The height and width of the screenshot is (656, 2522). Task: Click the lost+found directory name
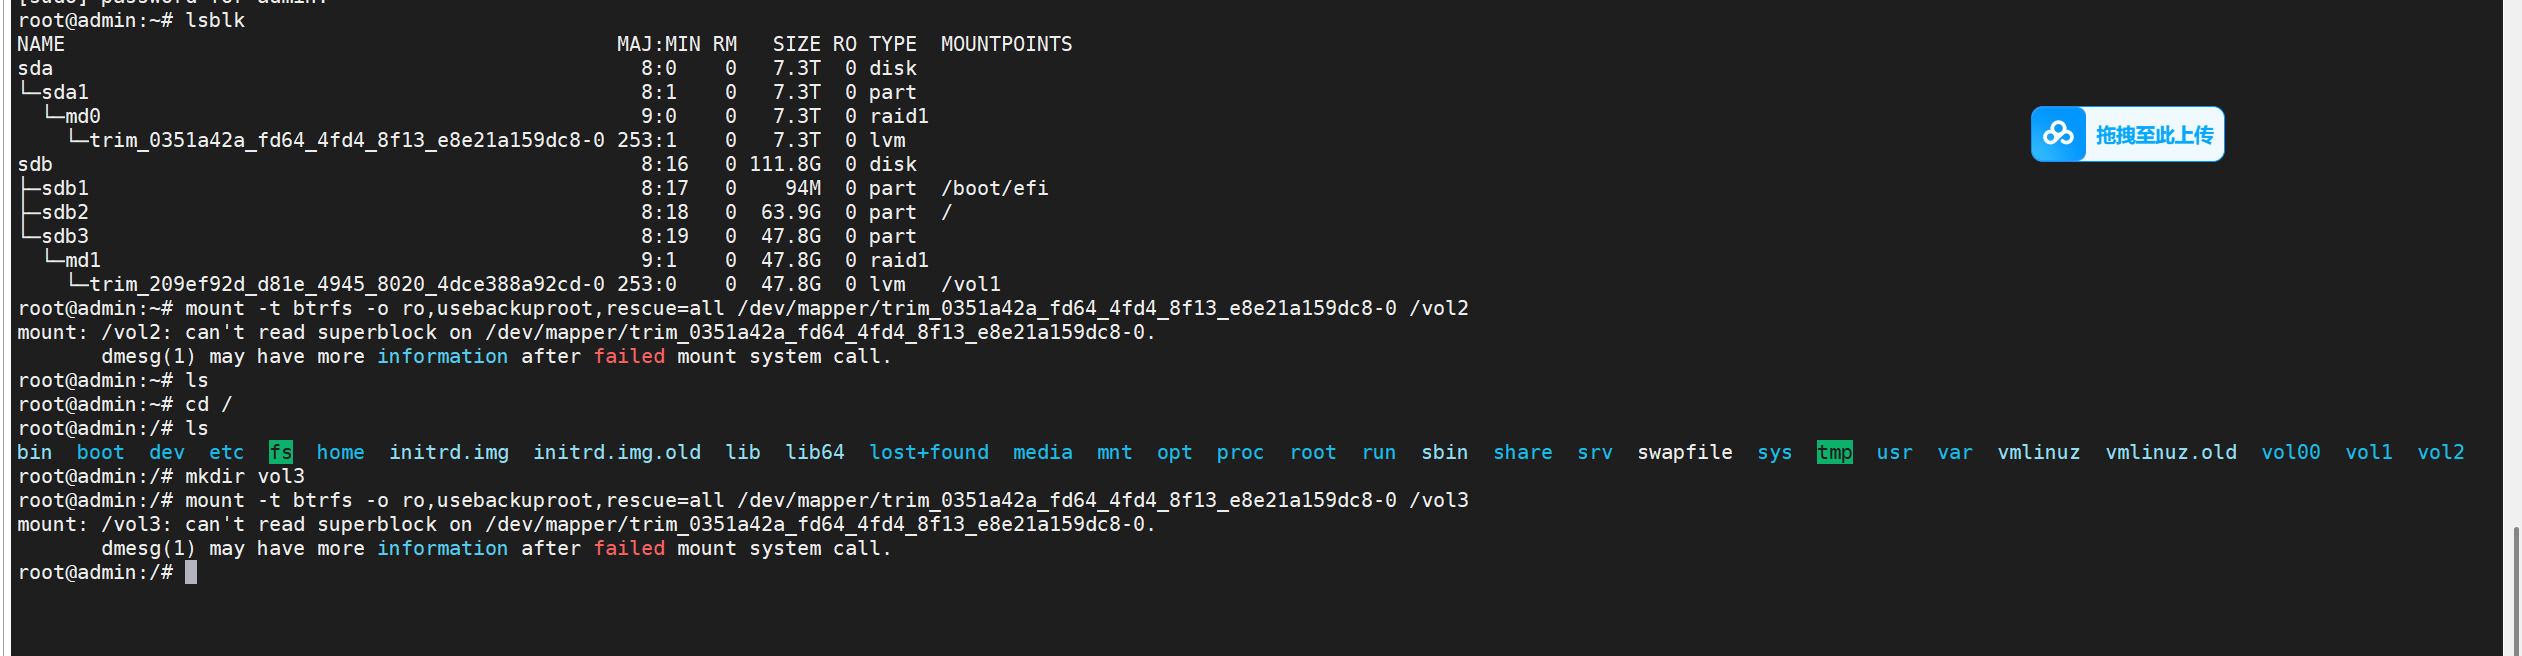pos(928,452)
